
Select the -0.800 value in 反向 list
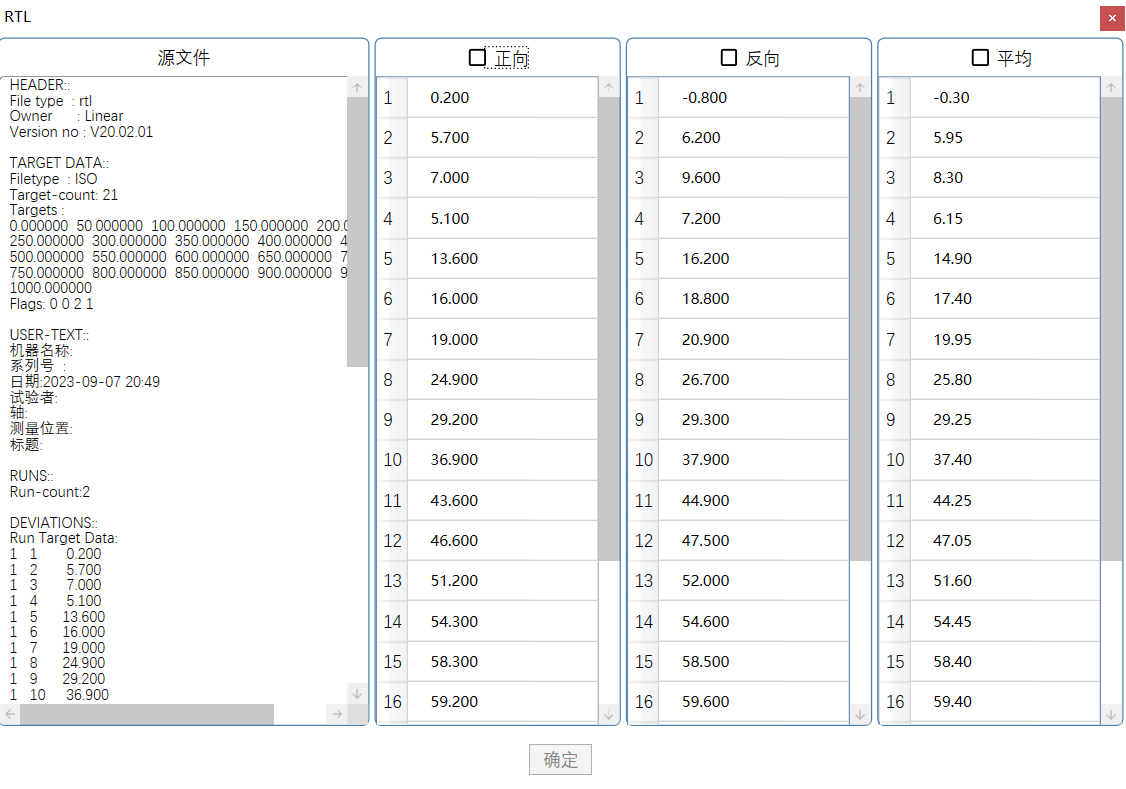point(704,98)
